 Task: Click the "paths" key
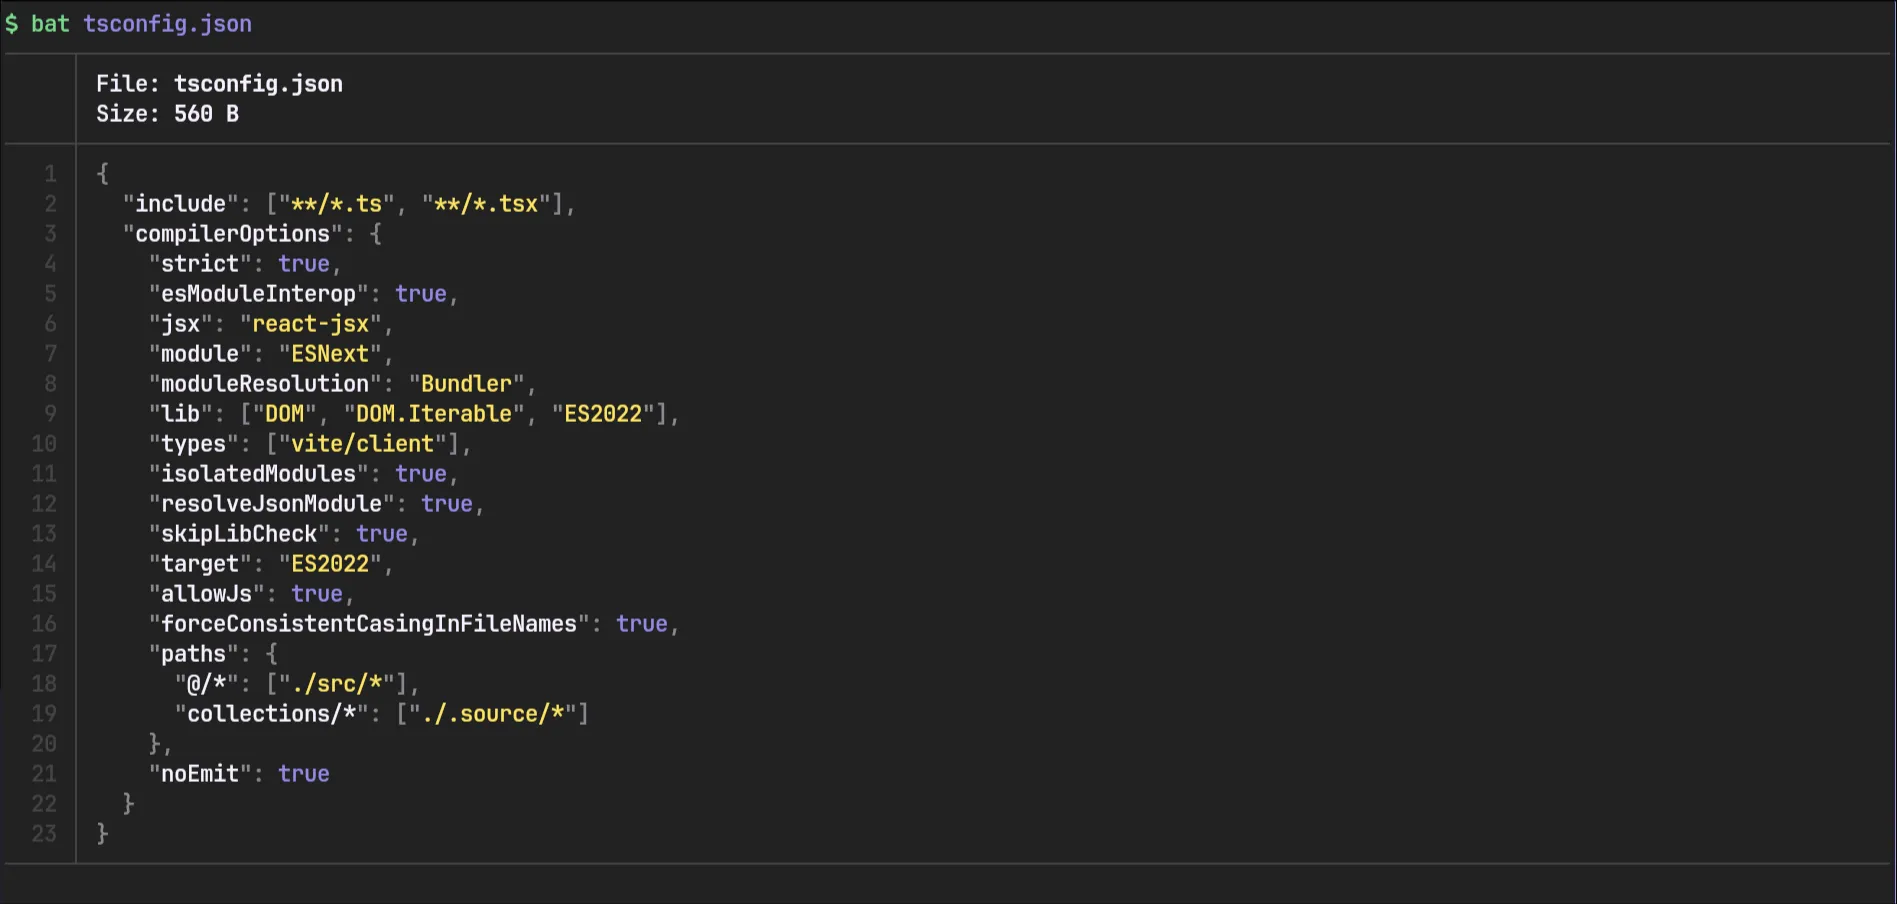click(193, 654)
